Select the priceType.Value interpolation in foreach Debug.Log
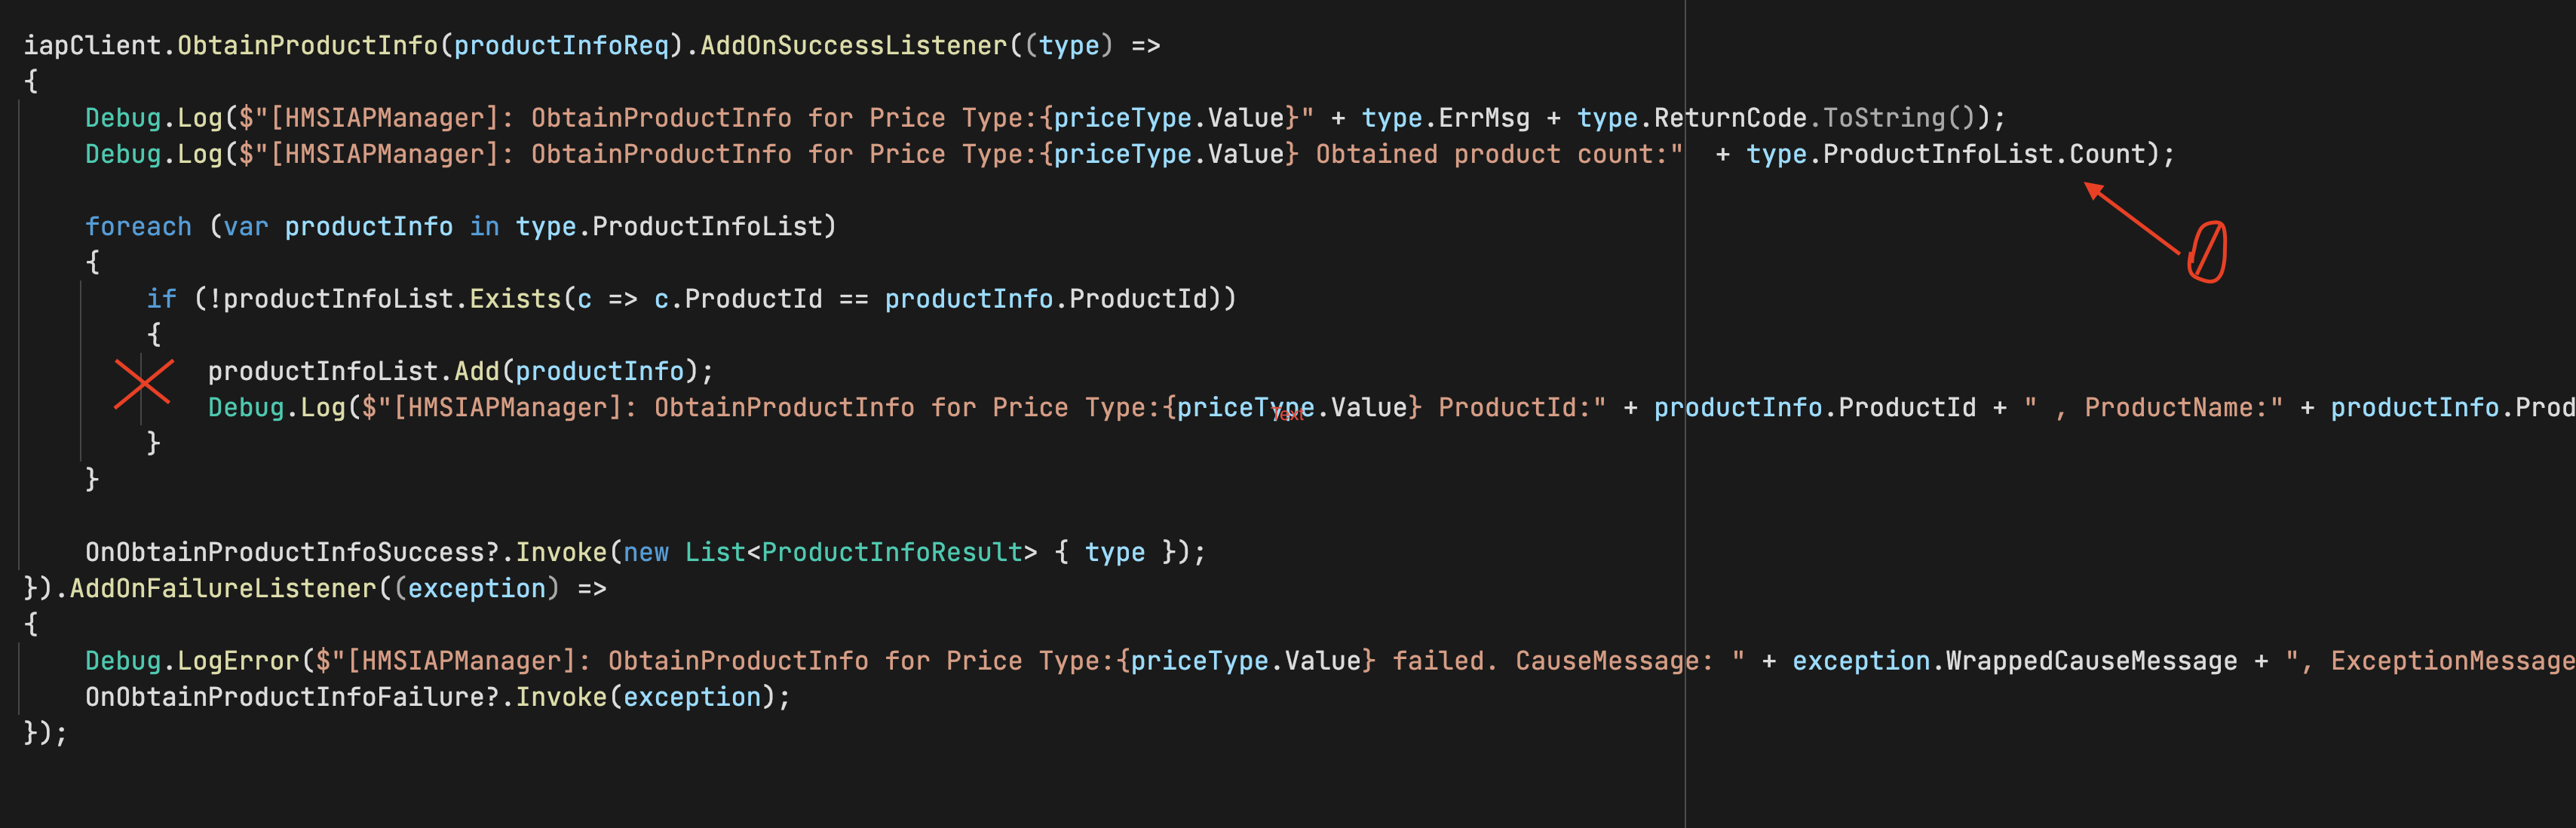The height and width of the screenshot is (828, 2576). (1290, 407)
